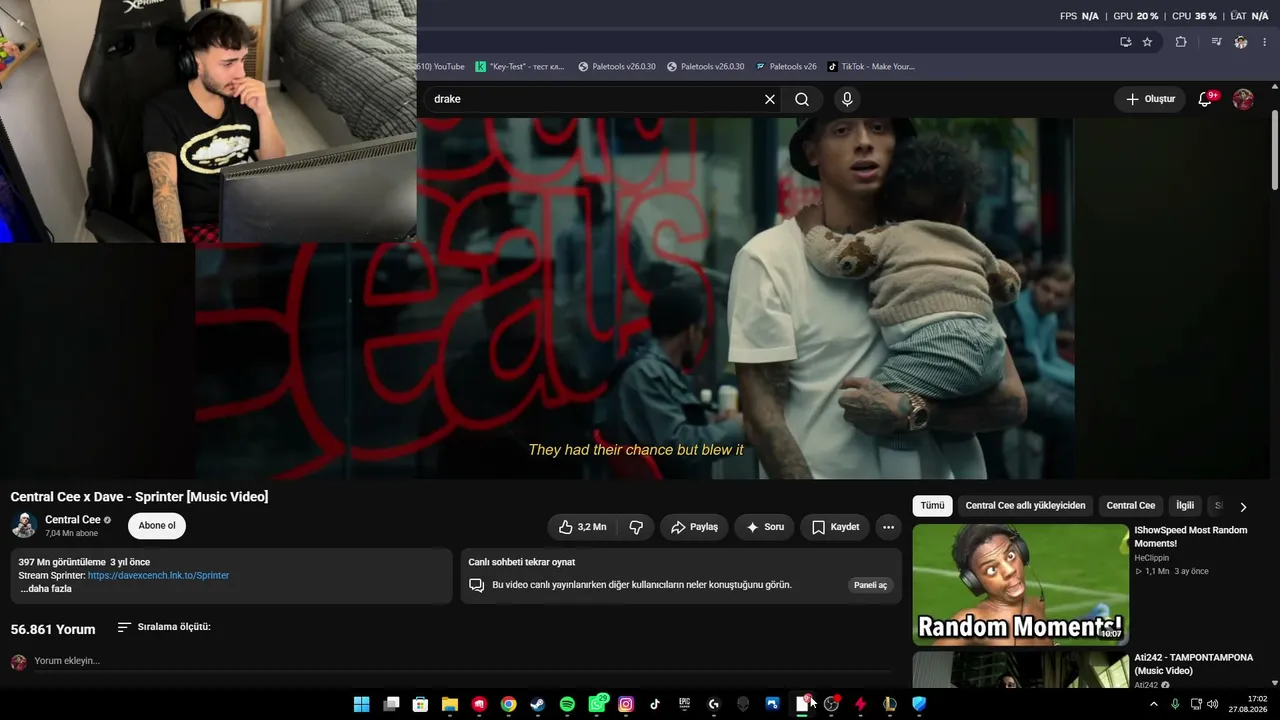Dislike the Sprinter video
This screenshot has height=720, width=1280.
pos(635,527)
